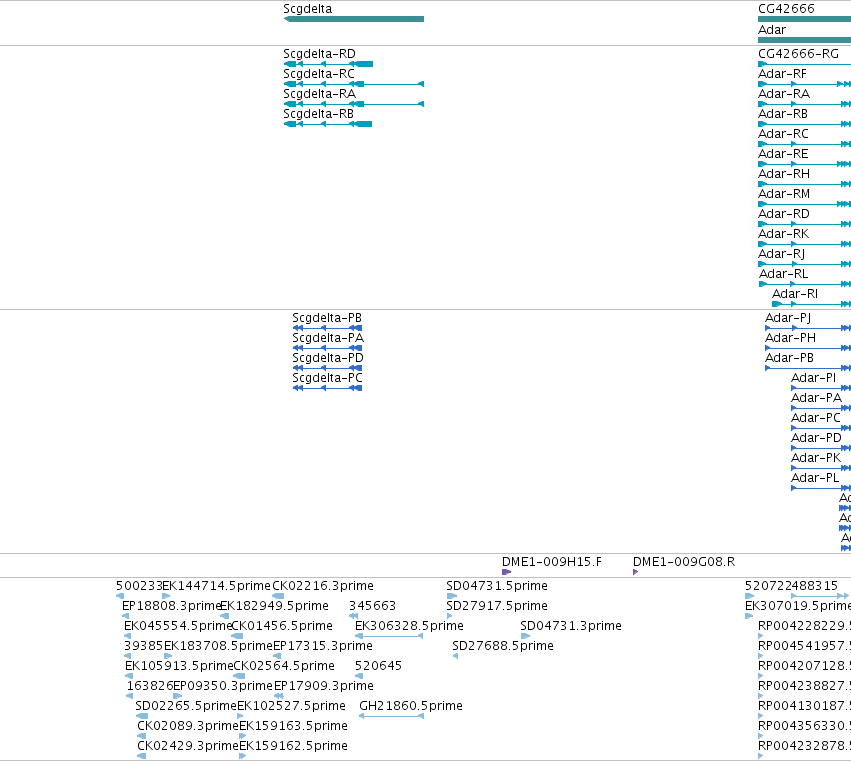851x761 pixels.
Task: Select the Adar-RK transcript
Action: (783, 234)
